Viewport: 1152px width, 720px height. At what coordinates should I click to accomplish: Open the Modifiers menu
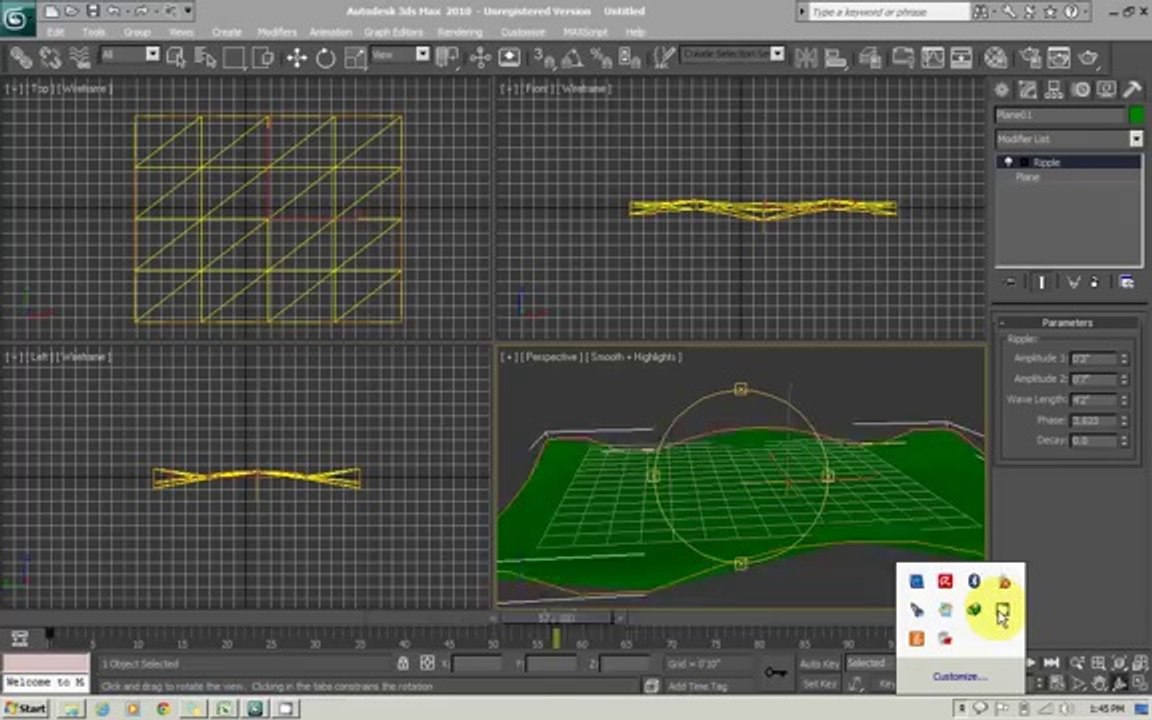pos(277,32)
